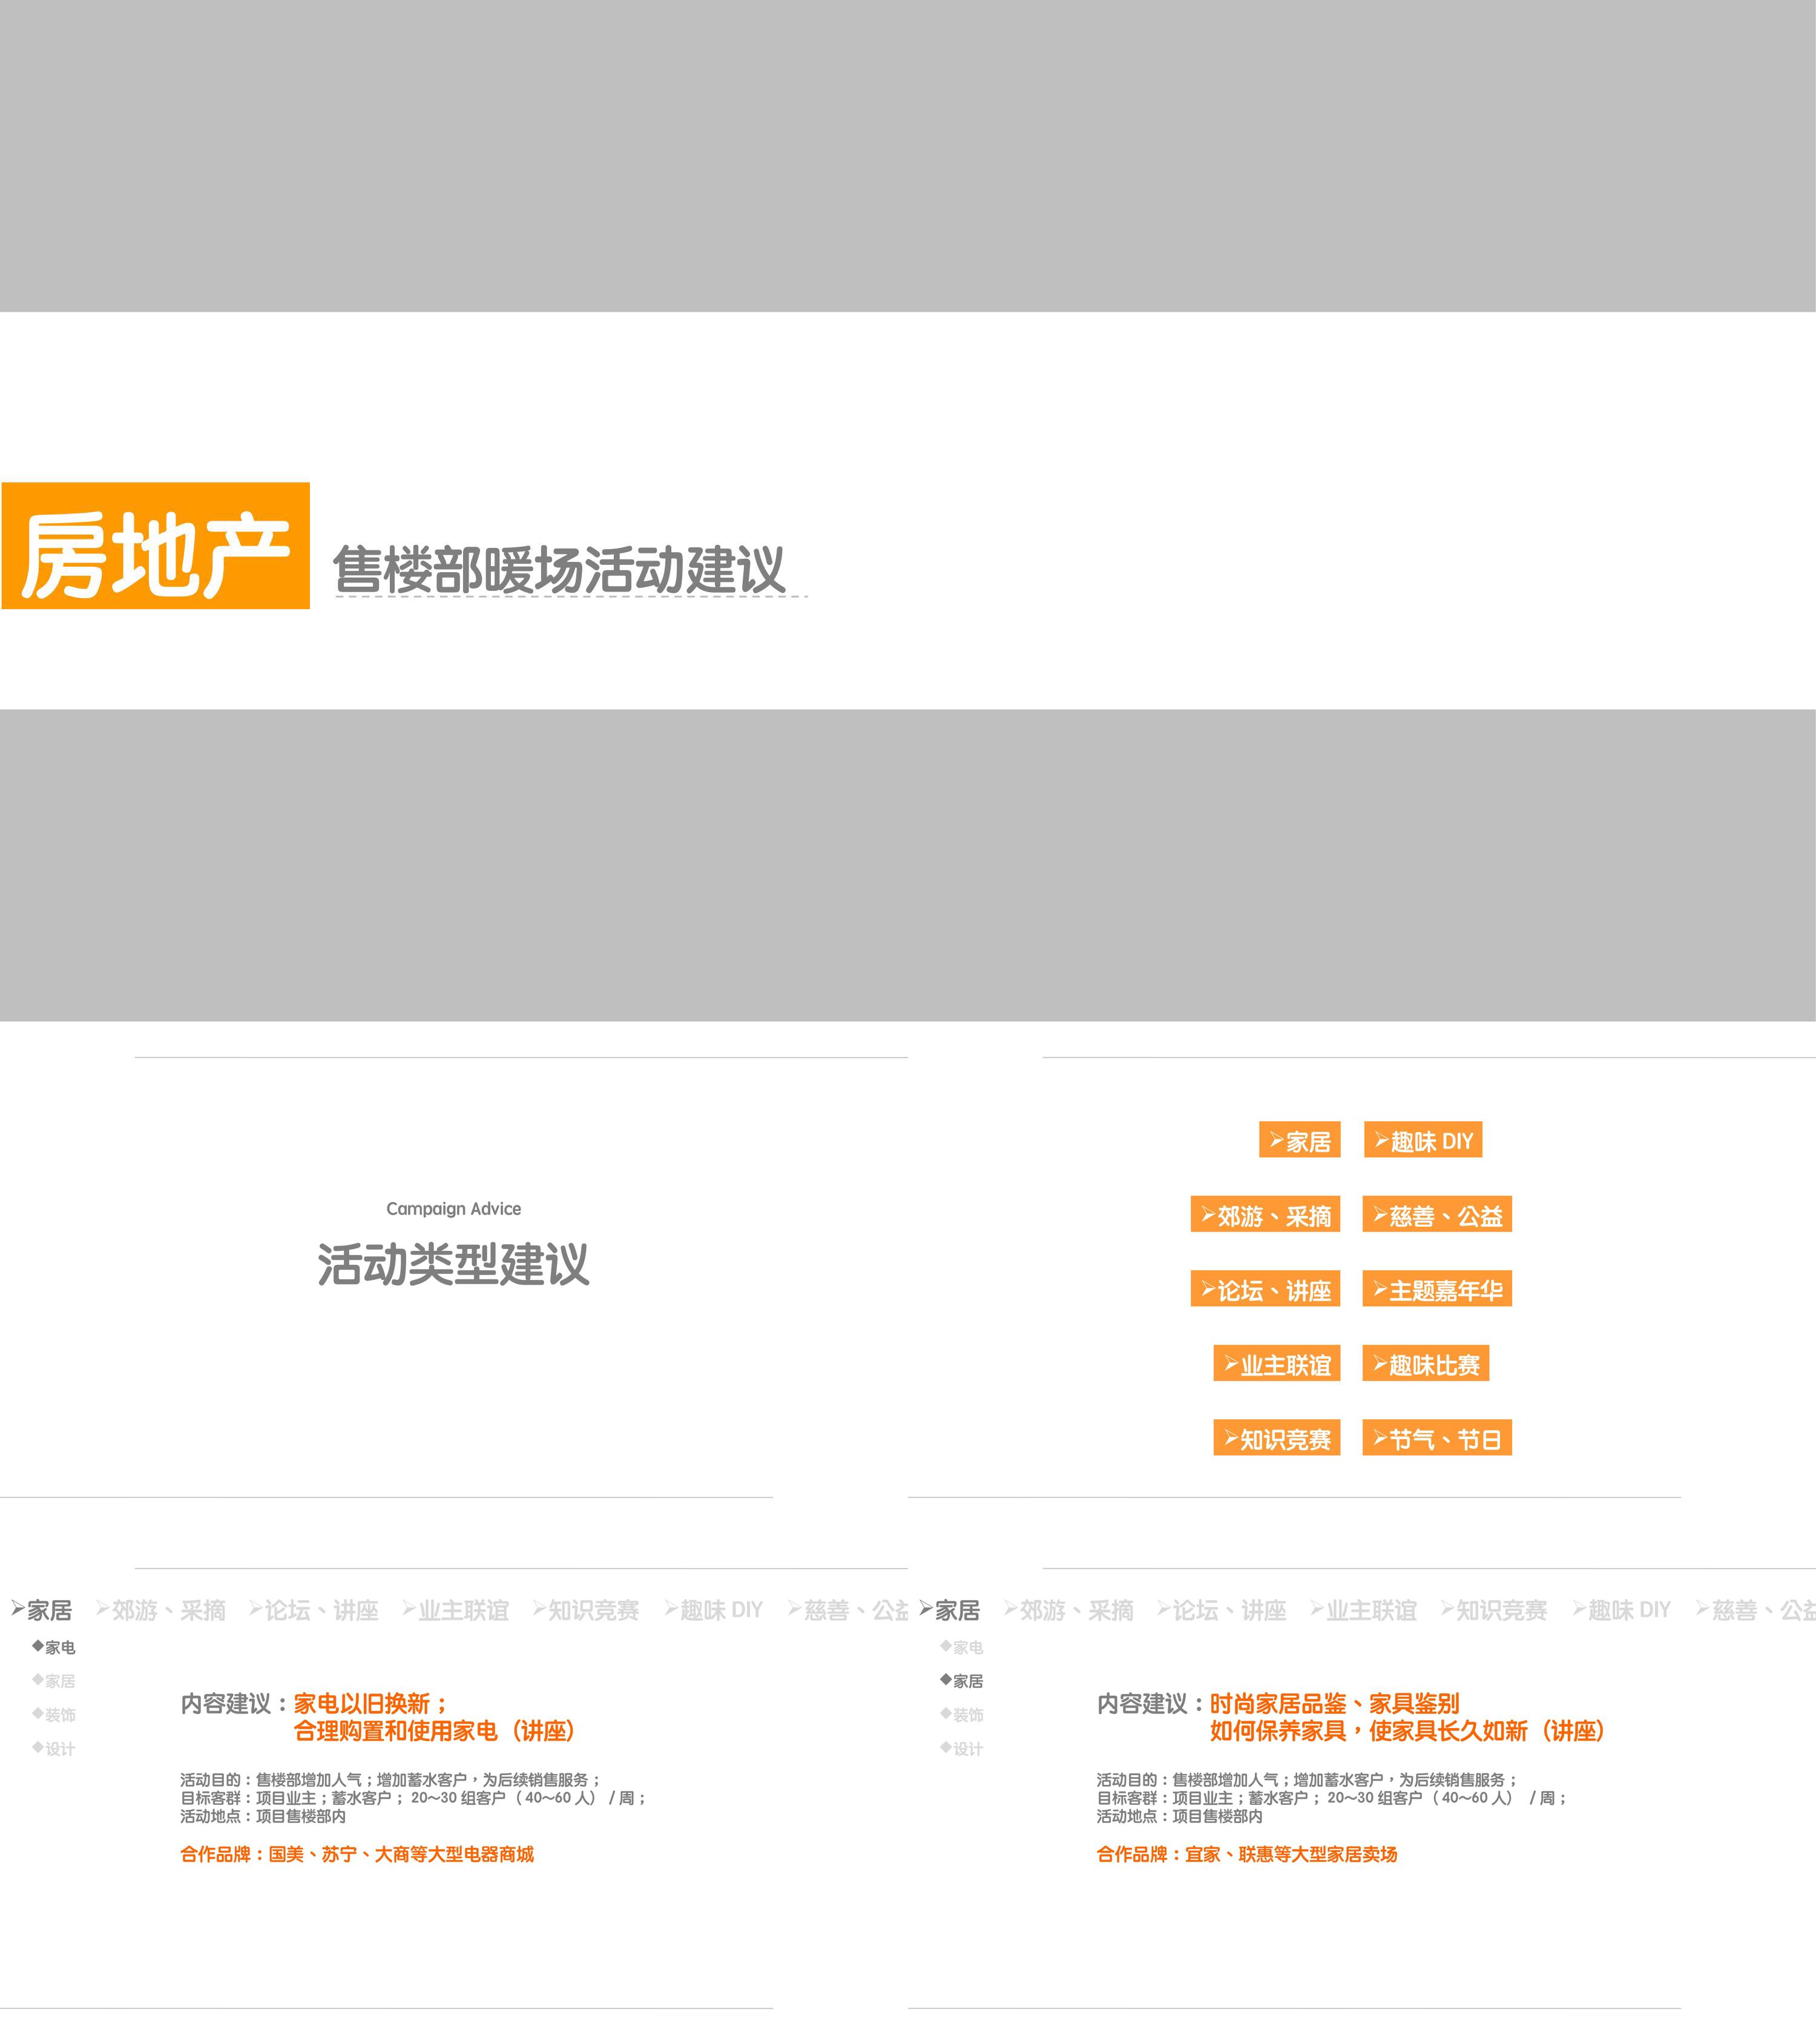Click the 合作品牌：国美、苏宁 line
The image size is (1816, 2044).
pos(357,1854)
